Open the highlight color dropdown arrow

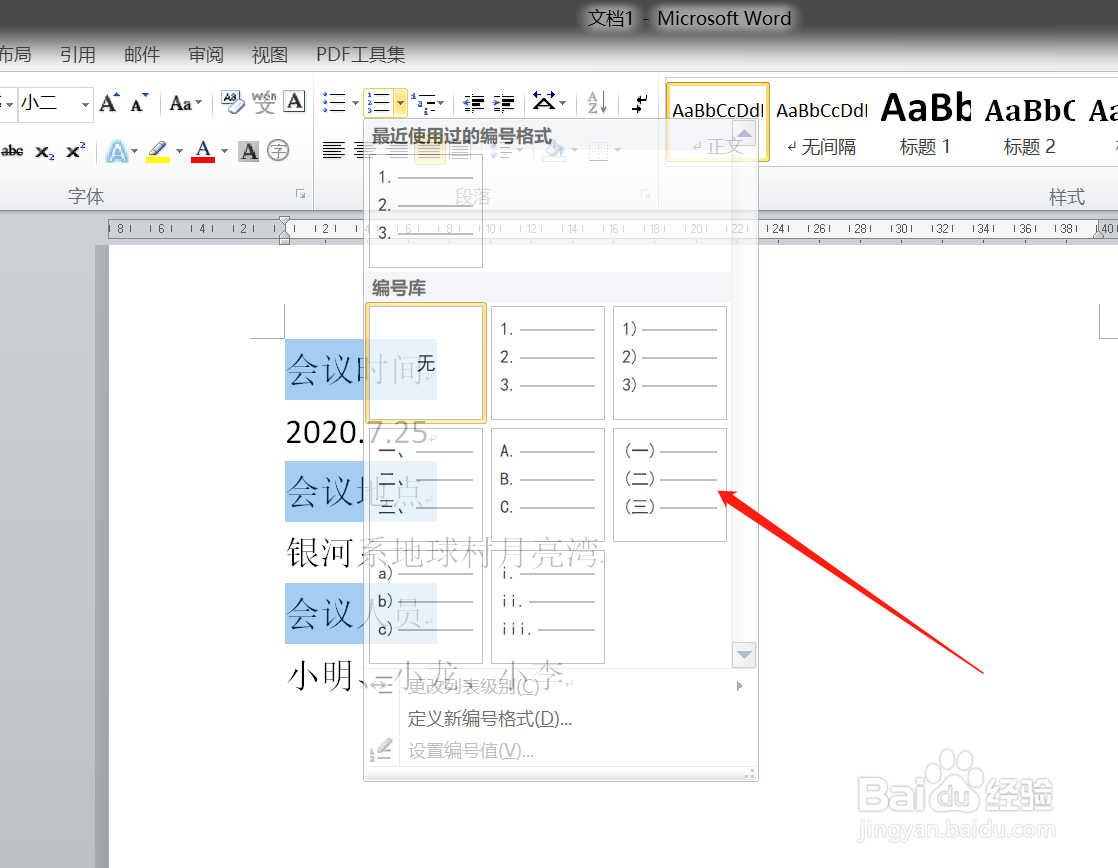pos(179,151)
